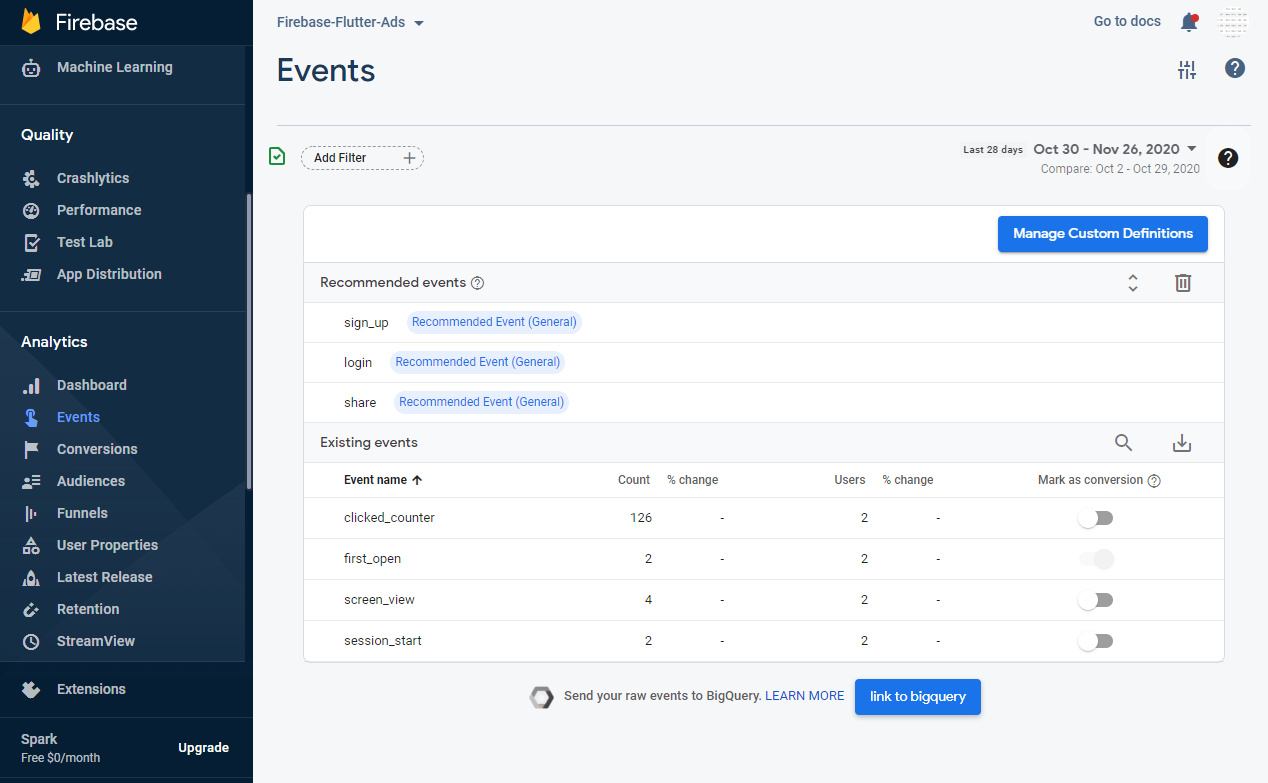Image resolution: width=1268 pixels, height=783 pixels.
Task: Click the Manage Custom Definitions button
Action: [1102, 234]
